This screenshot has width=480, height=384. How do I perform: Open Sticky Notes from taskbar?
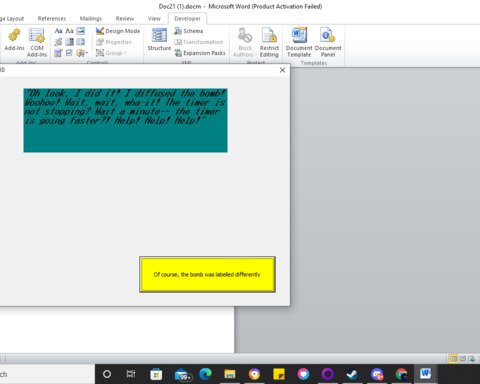click(279, 374)
